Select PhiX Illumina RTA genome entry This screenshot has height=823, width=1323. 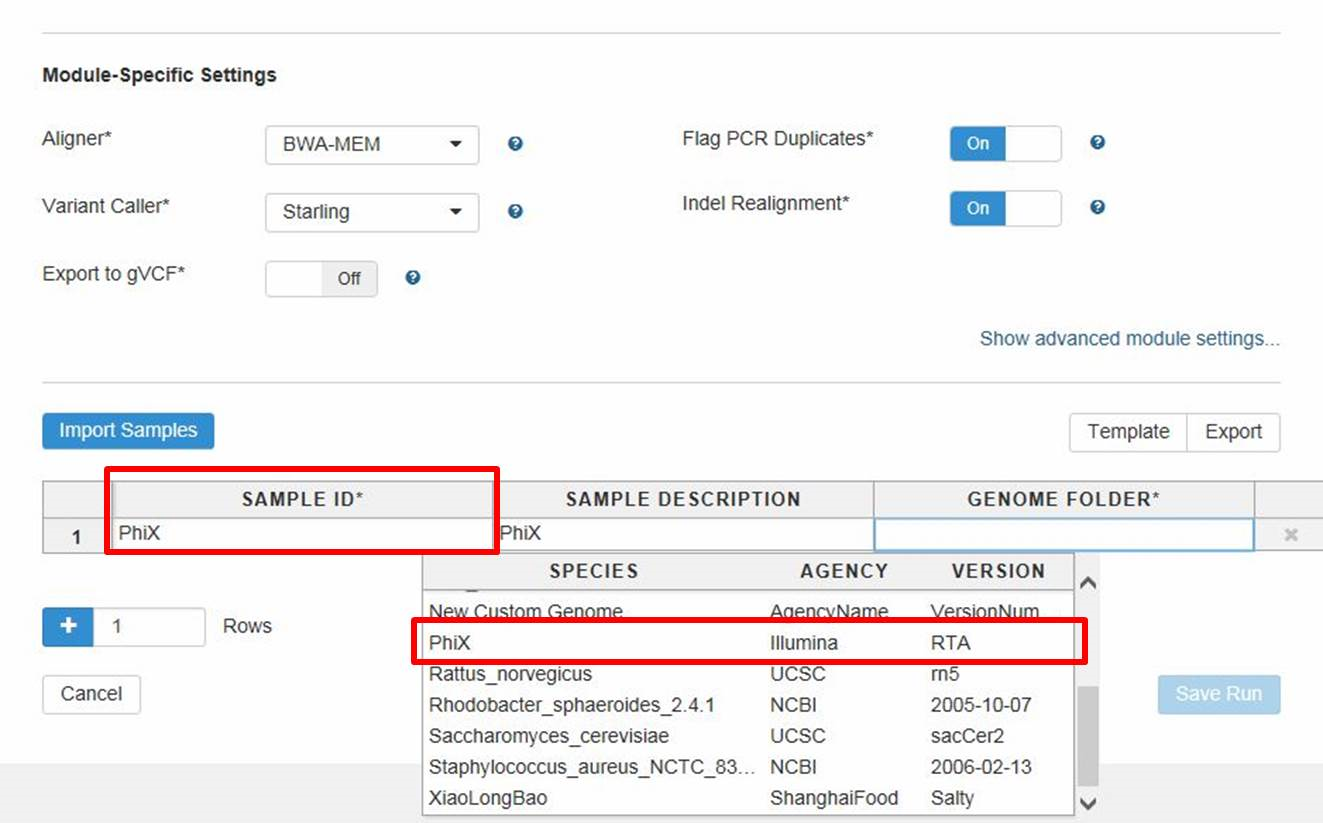(x=748, y=643)
